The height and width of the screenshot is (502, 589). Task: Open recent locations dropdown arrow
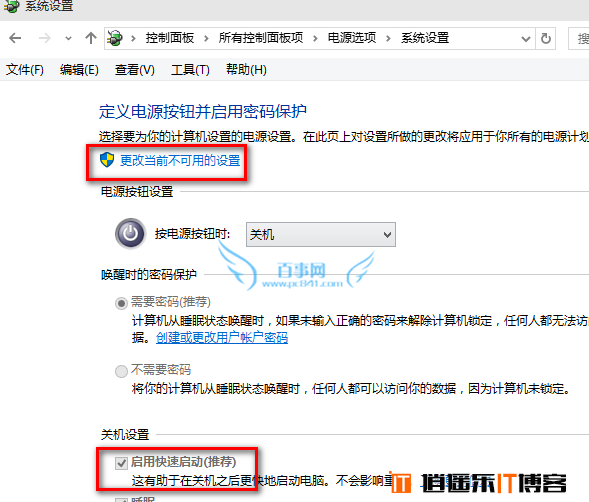click(68, 38)
